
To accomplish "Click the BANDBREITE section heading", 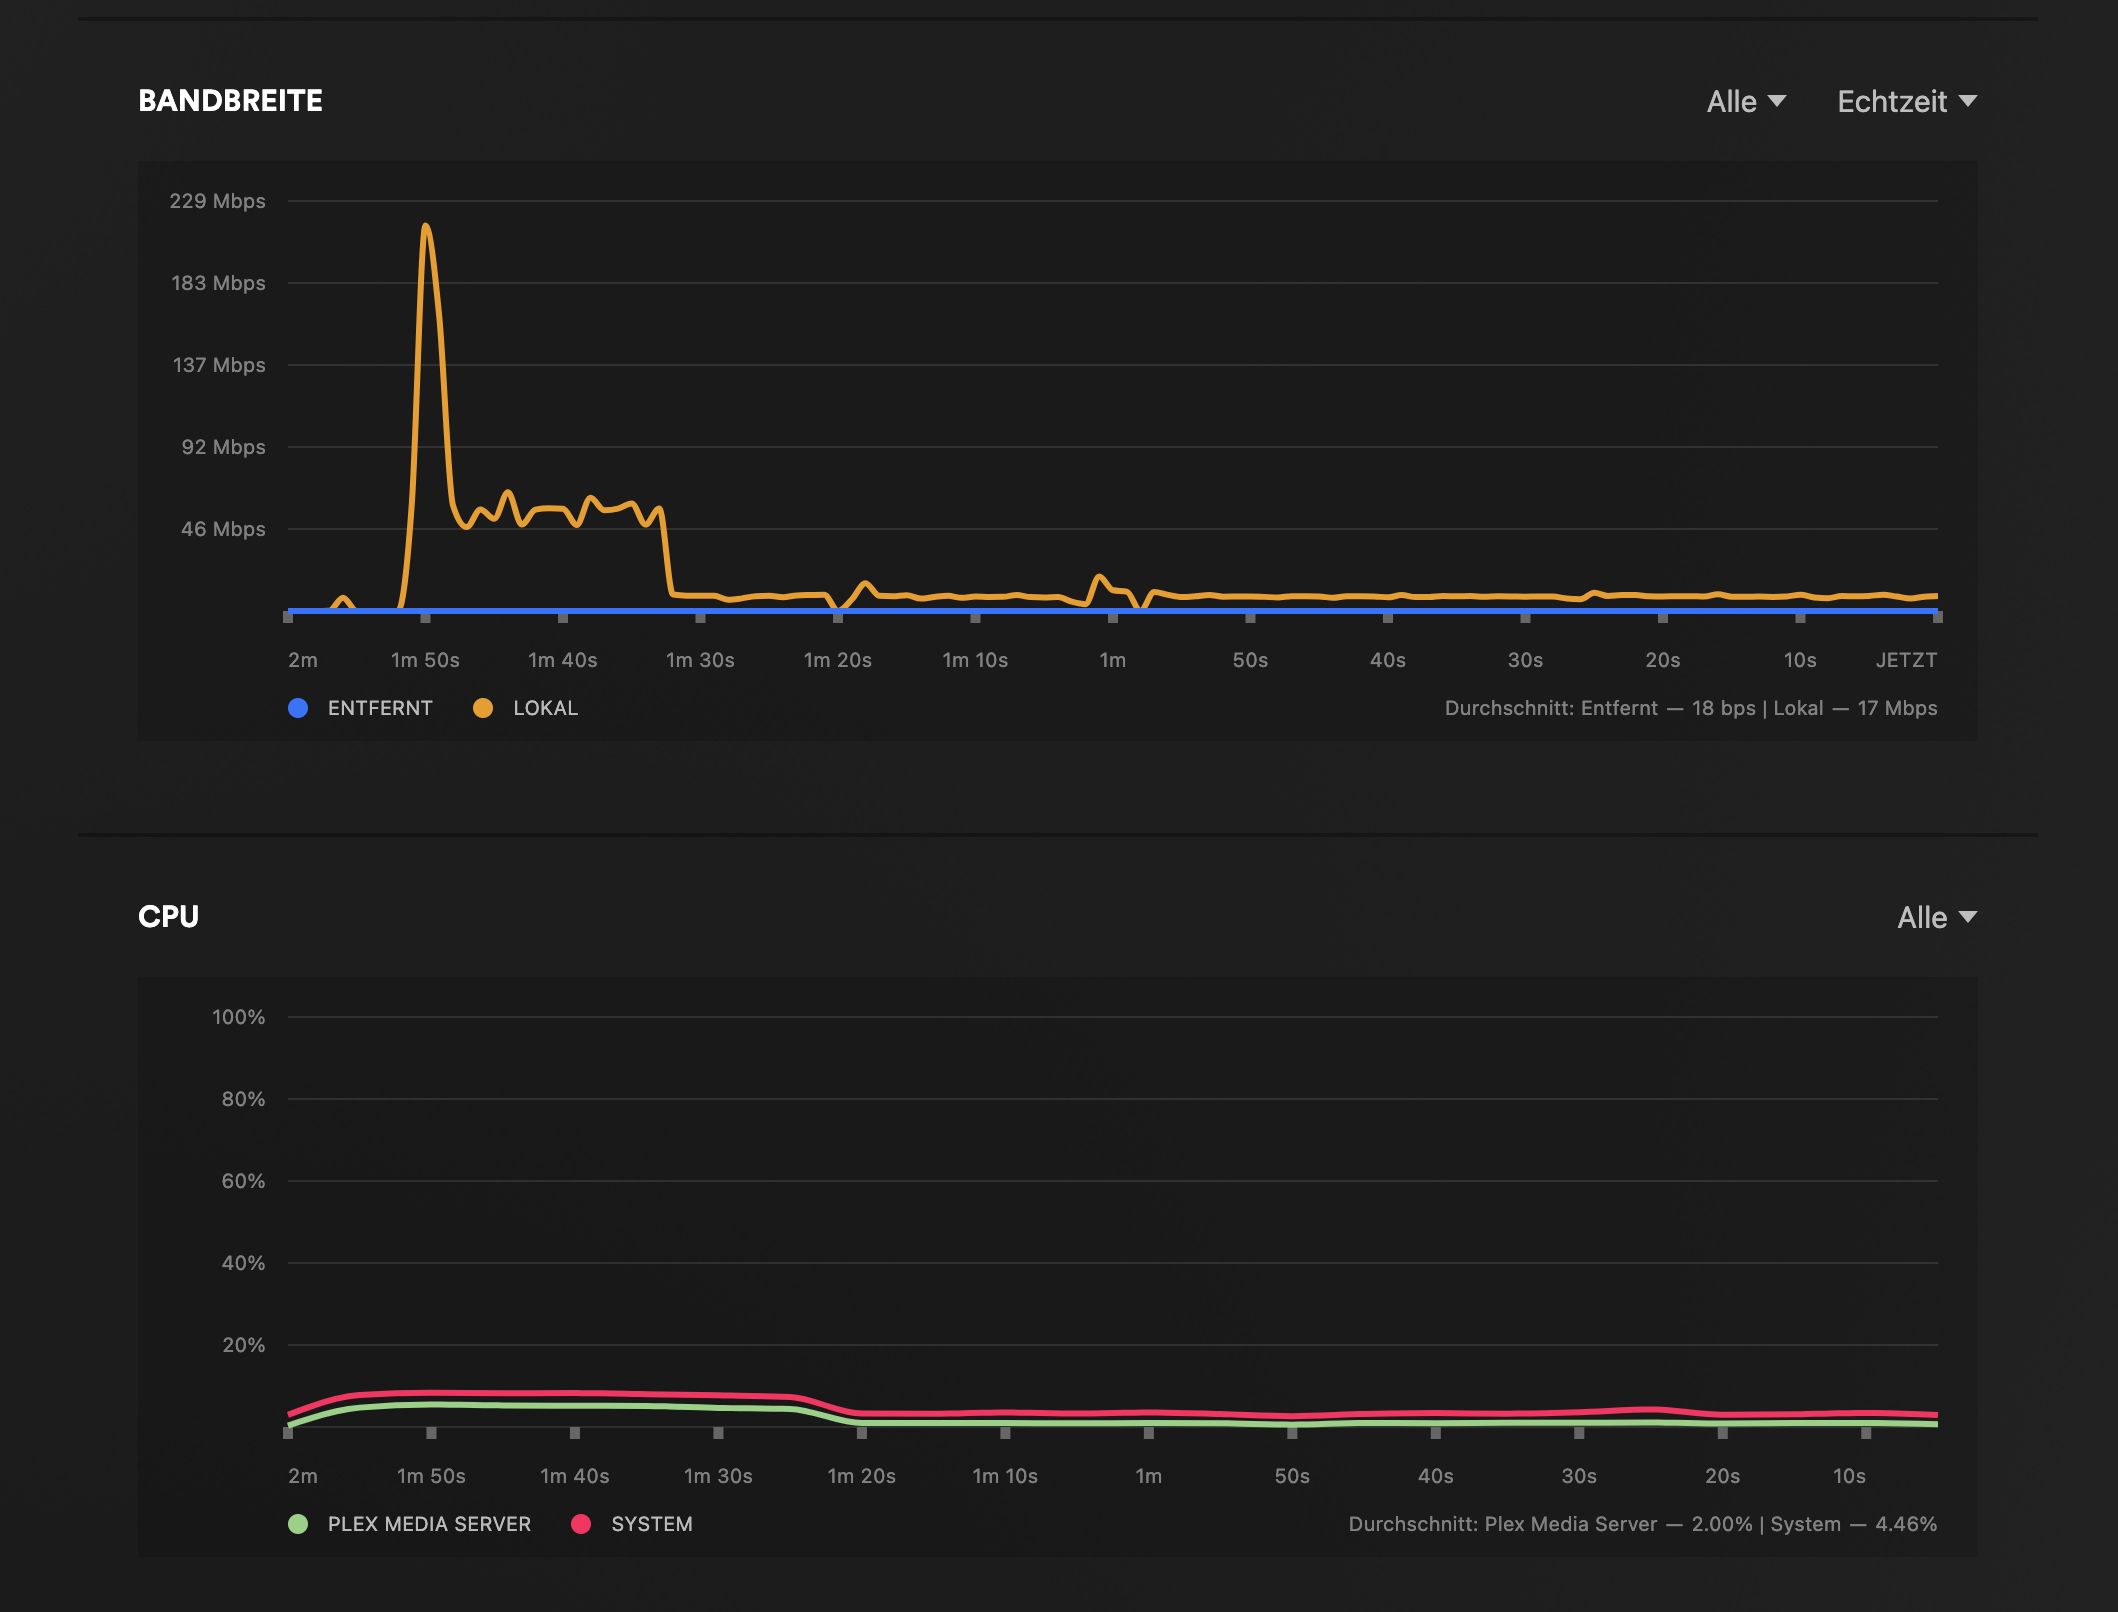I will tap(230, 101).
